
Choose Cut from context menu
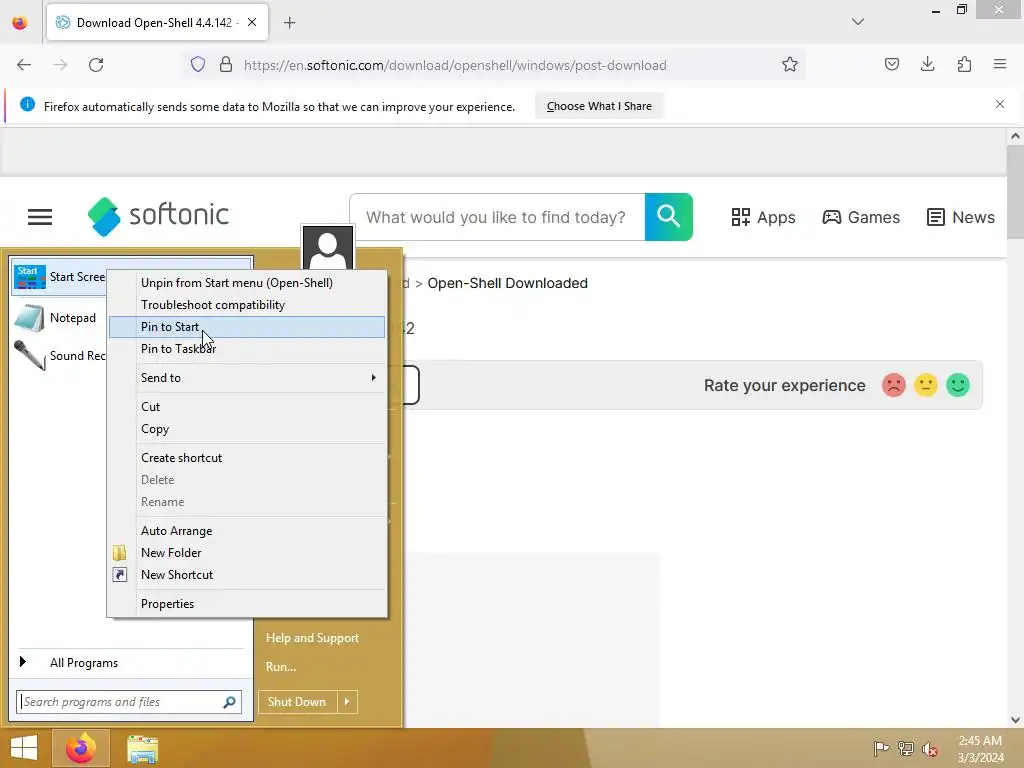pos(248,407)
